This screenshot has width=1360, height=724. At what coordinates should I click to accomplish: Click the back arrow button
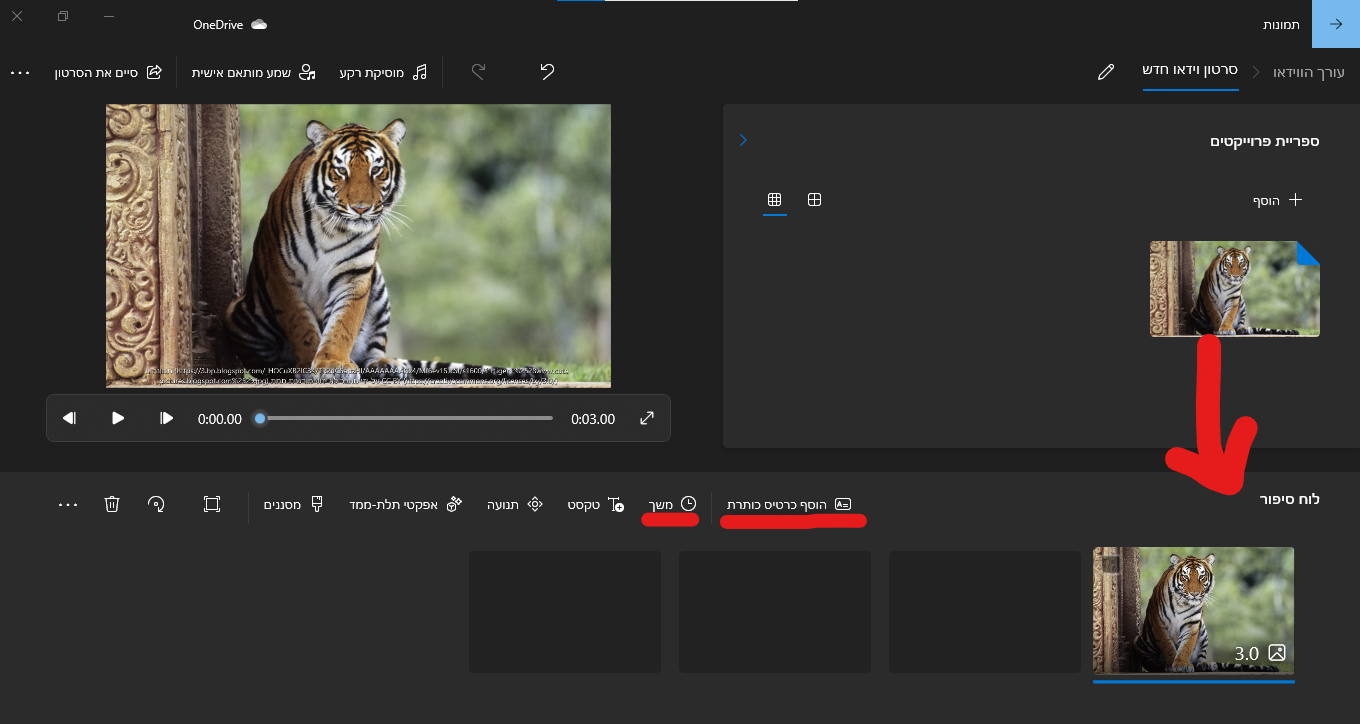1335,24
